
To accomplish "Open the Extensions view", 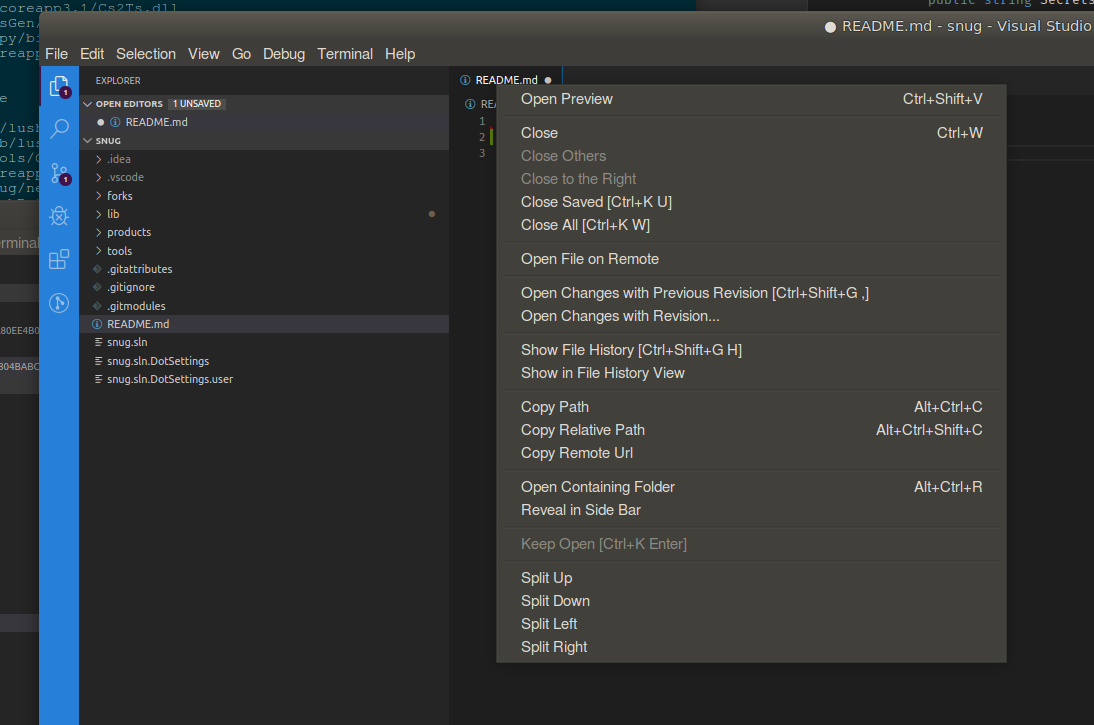I will pos(59,259).
